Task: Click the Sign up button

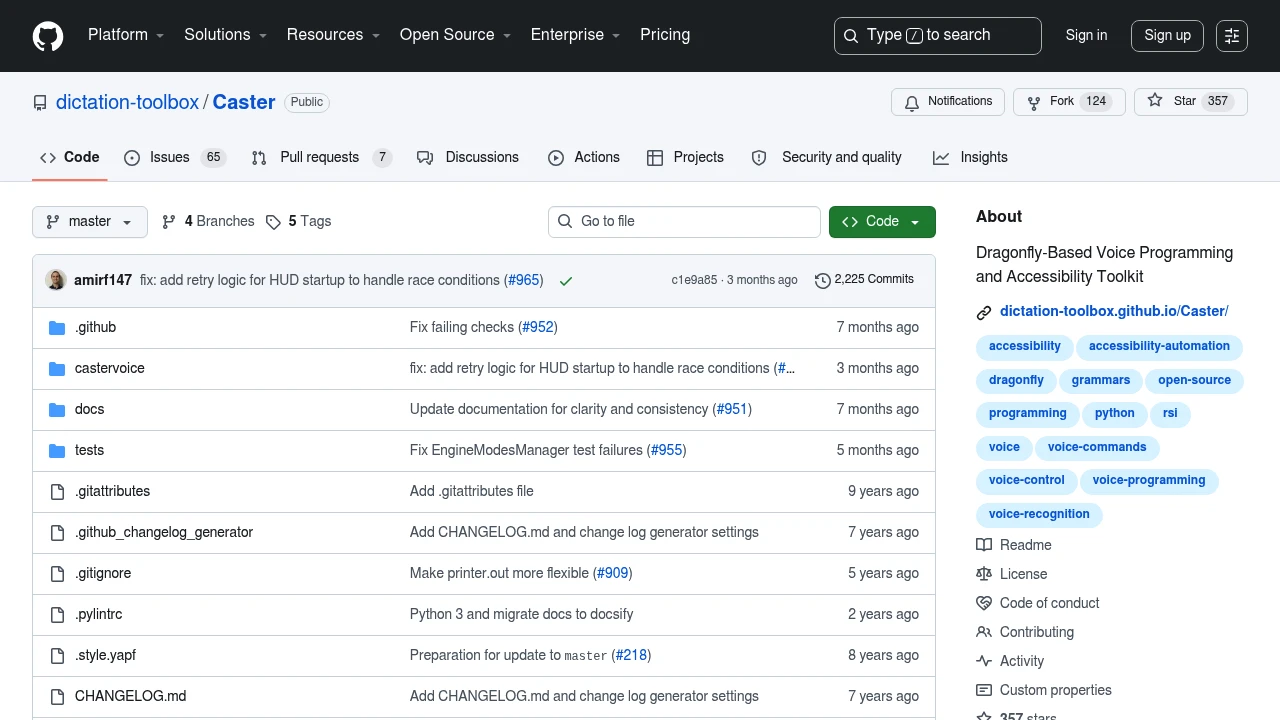Action: click(1167, 36)
